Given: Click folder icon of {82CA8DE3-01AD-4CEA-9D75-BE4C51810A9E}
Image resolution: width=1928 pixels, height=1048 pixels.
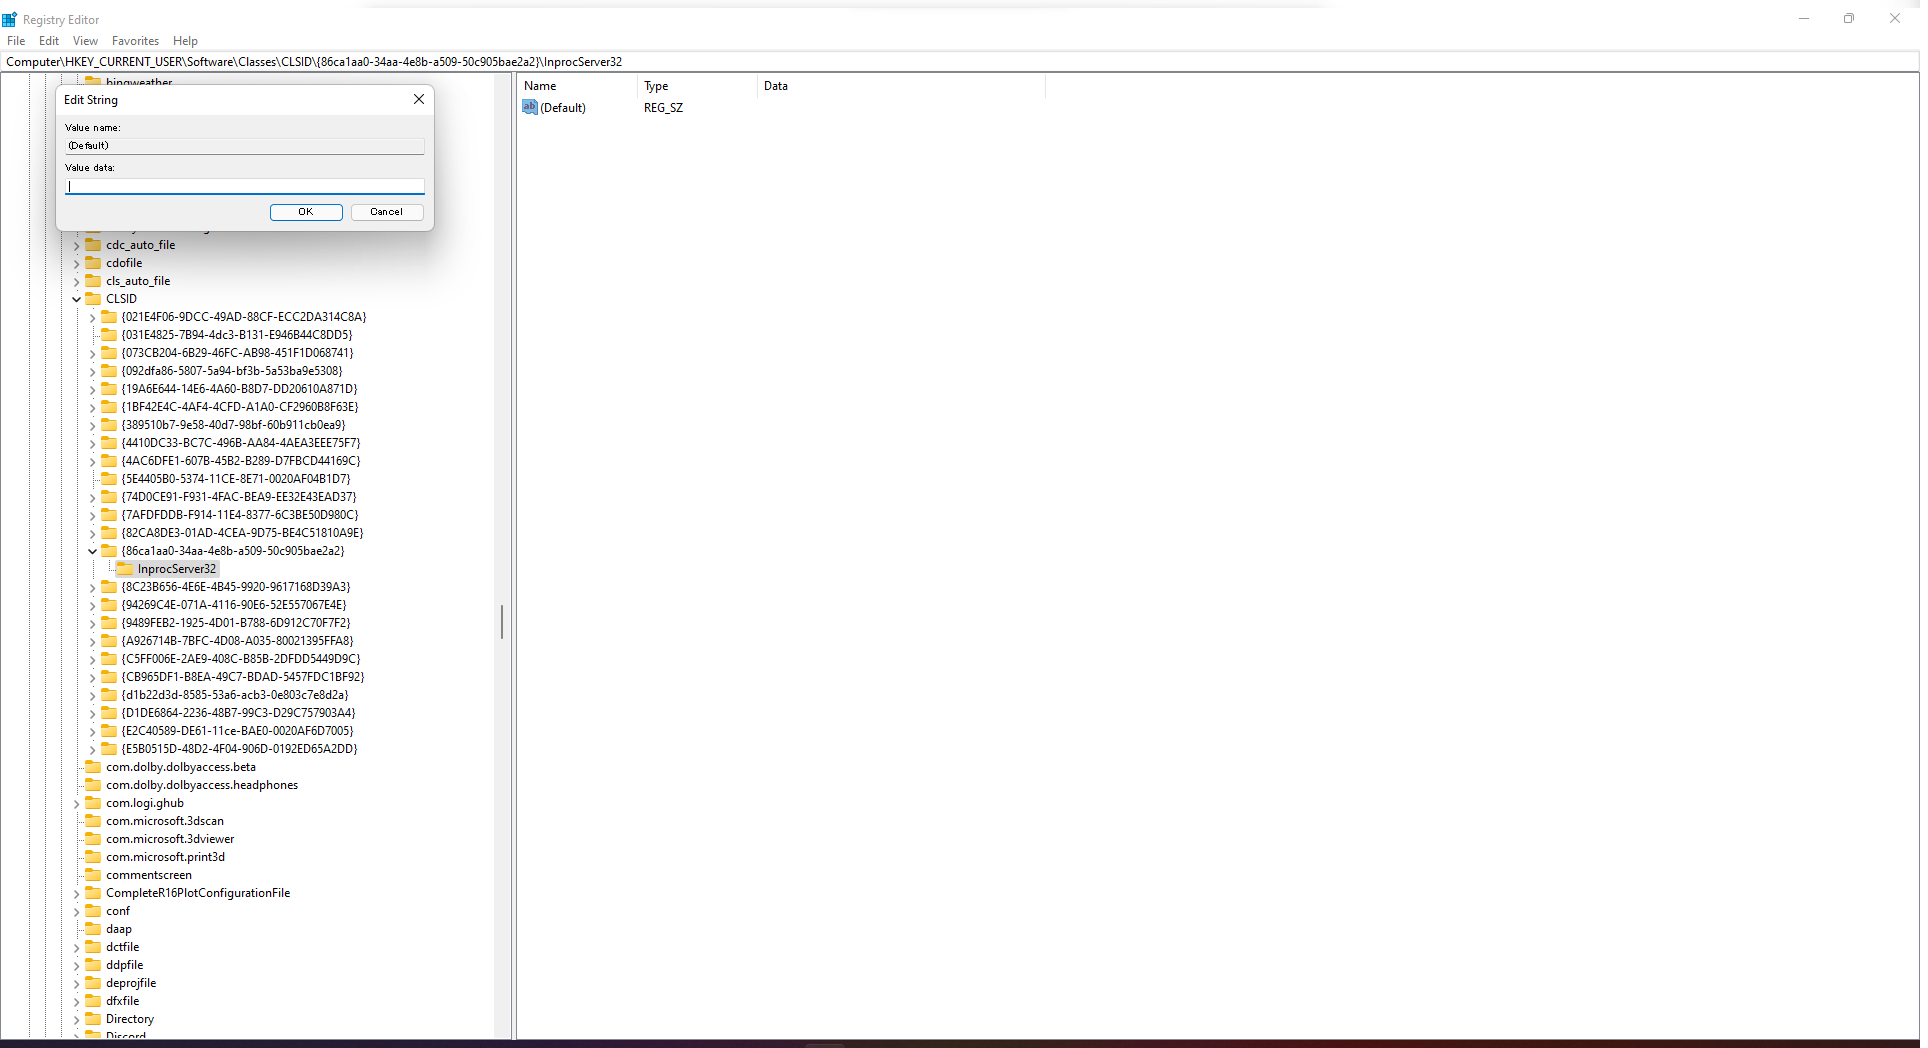Looking at the screenshot, I should tap(109, 532).
